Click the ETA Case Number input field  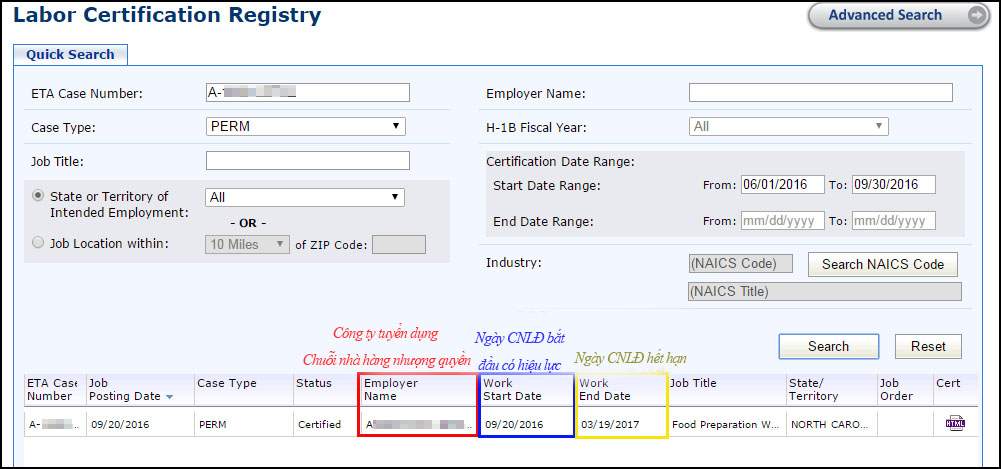click(307, 92)
